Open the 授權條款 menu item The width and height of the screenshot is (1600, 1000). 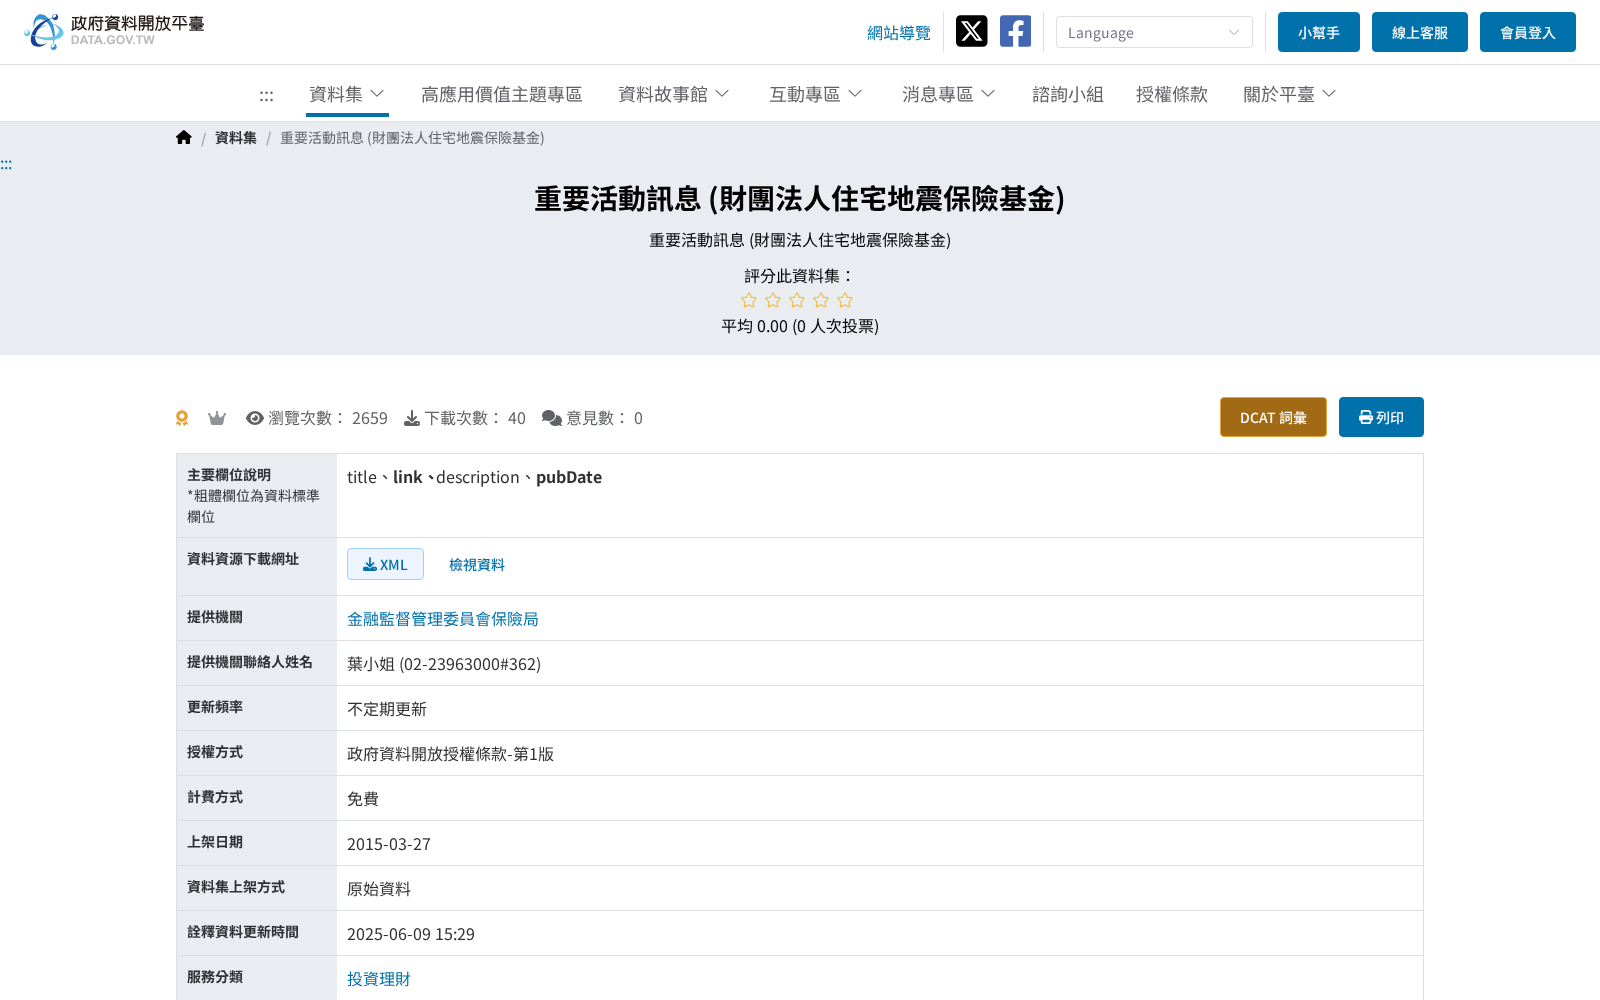tap(1171, 94)
